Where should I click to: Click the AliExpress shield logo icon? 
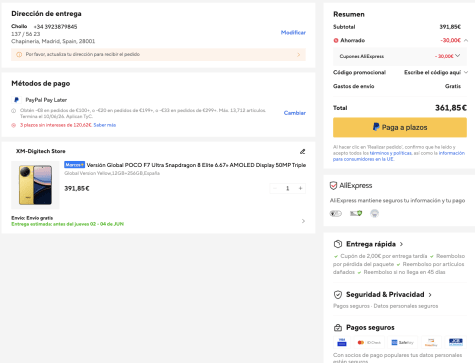point(333,186)
